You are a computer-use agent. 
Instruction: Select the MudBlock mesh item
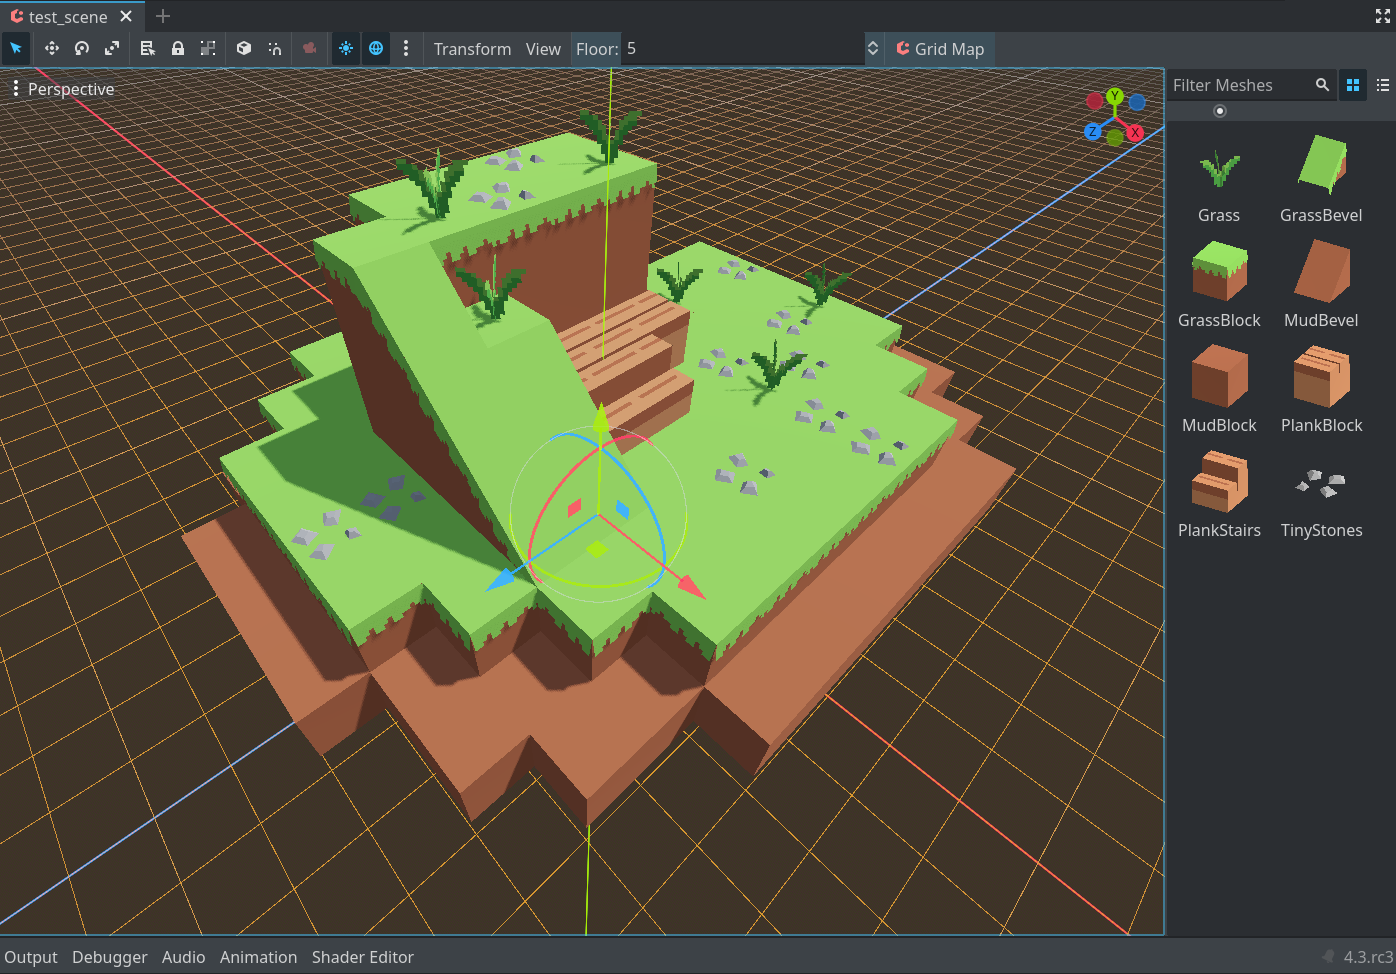click(1219, 390)
